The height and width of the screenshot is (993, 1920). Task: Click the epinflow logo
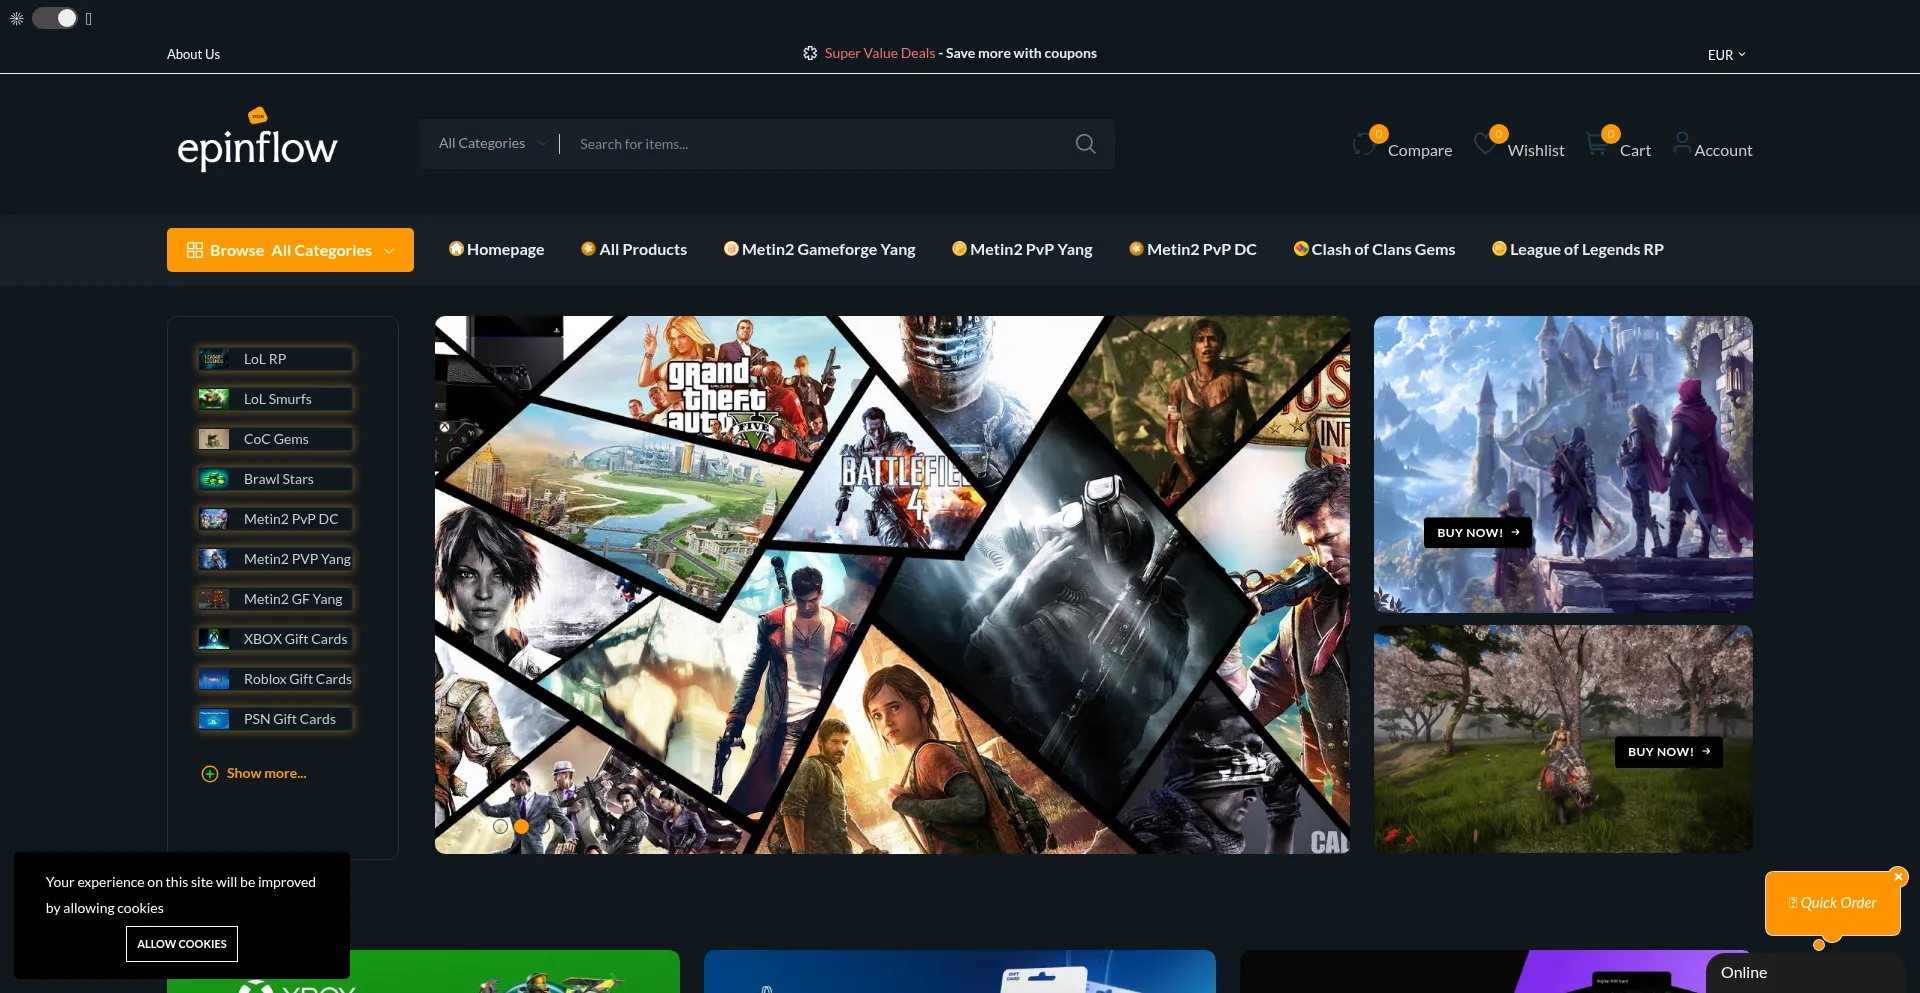(x=257, y=140)
